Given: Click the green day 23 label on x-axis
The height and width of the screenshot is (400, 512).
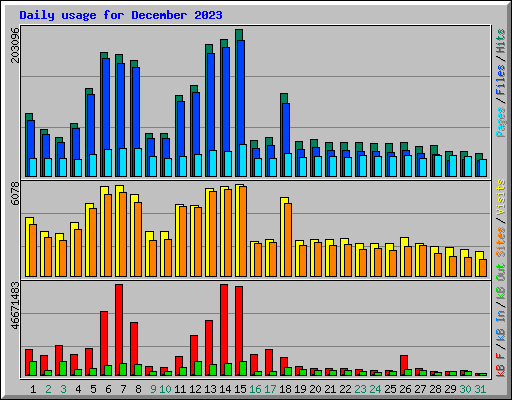Looking at the screenshot, I should pyautogui.click(x=360, y=389).
